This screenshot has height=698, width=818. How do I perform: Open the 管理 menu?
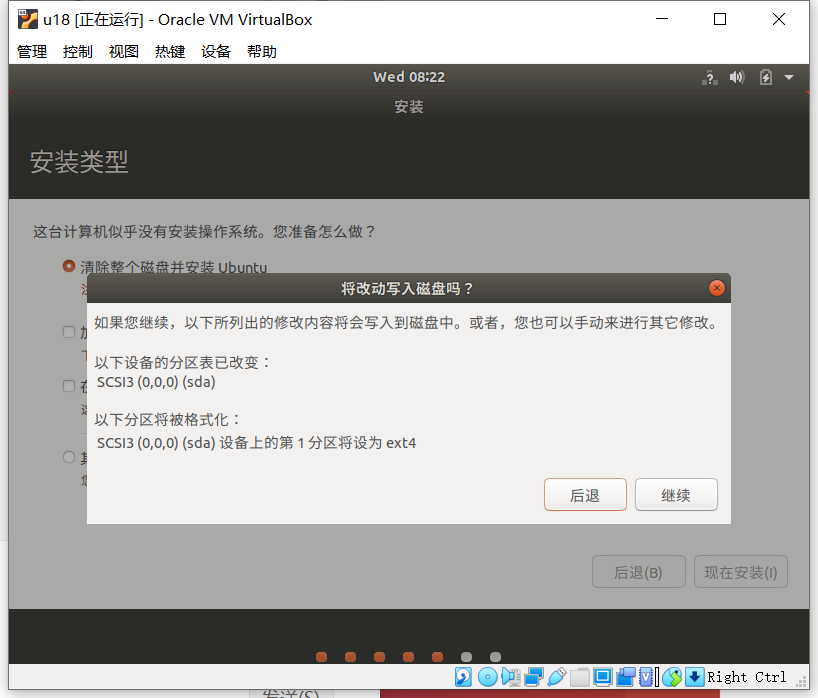32,51
